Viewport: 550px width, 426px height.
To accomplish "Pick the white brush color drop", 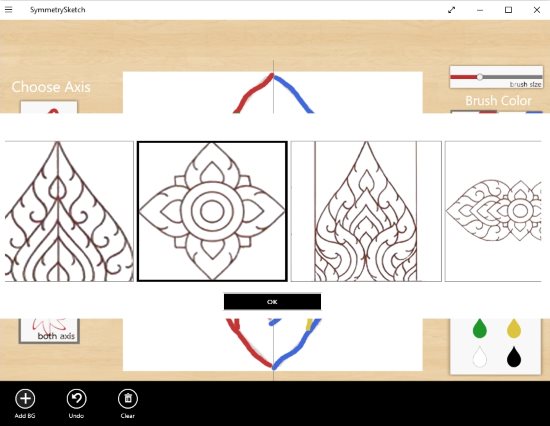I will [x=479, y=357].
